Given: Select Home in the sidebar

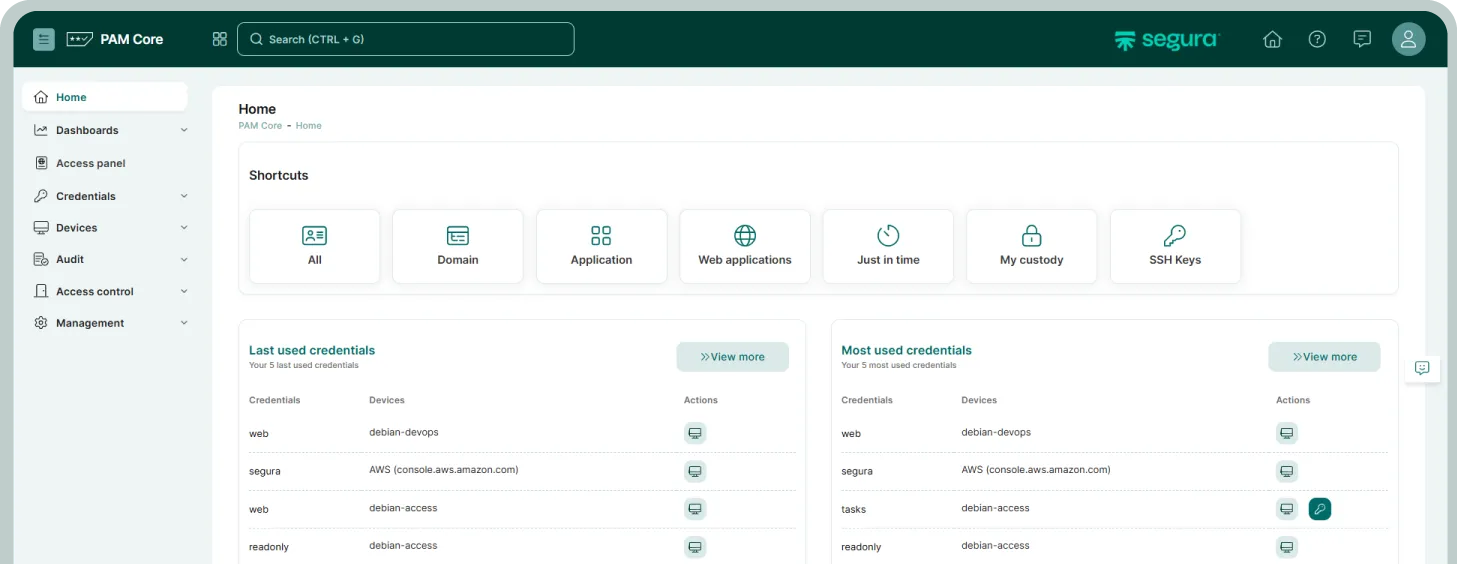Looking at the screenshot, I should click(x=104, y=97).
